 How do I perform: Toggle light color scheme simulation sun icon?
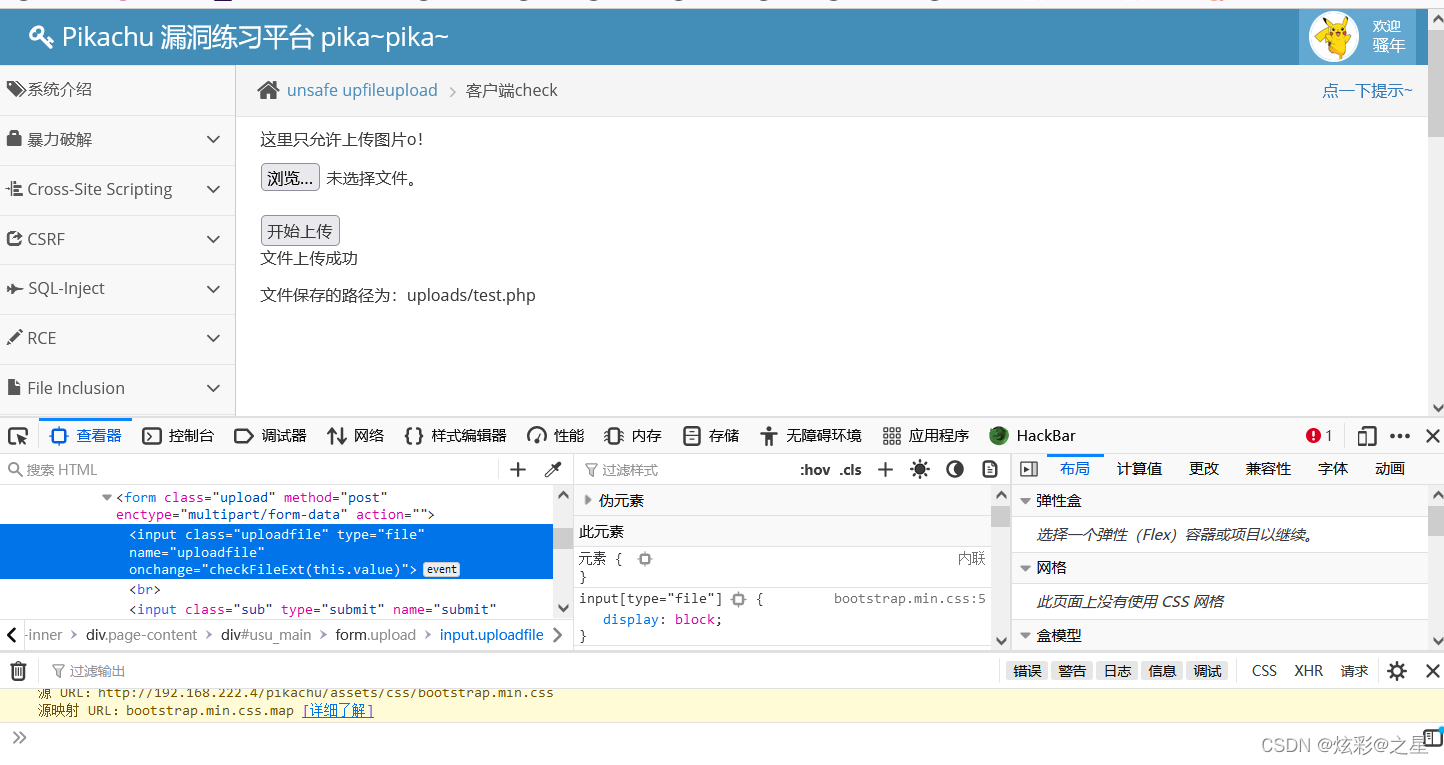click(920, 470)
